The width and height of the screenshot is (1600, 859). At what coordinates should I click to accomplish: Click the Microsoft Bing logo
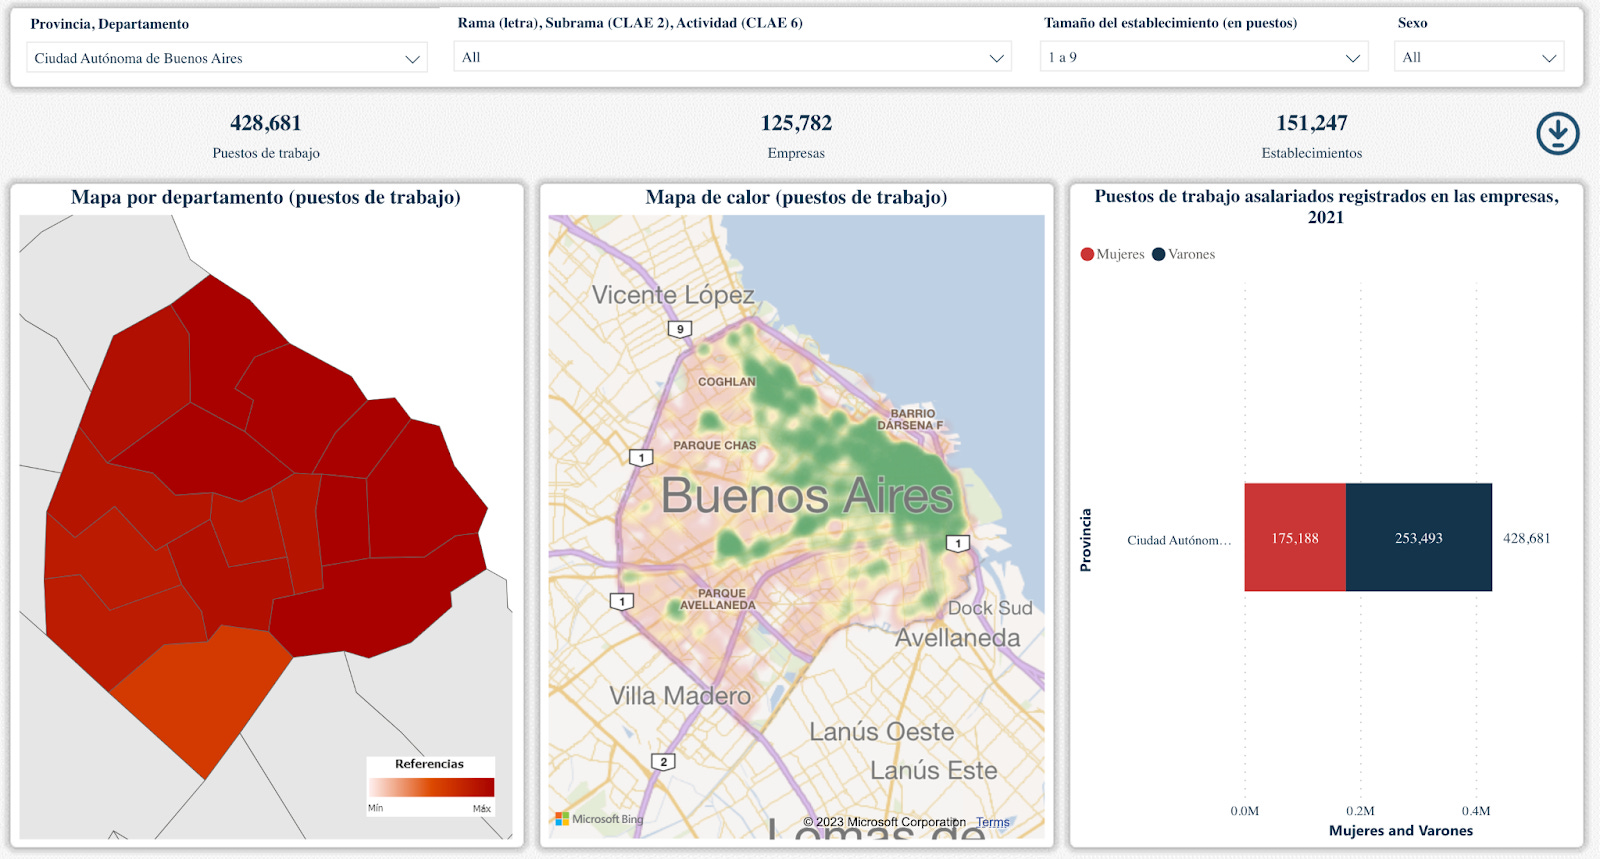tap(599, 819)
